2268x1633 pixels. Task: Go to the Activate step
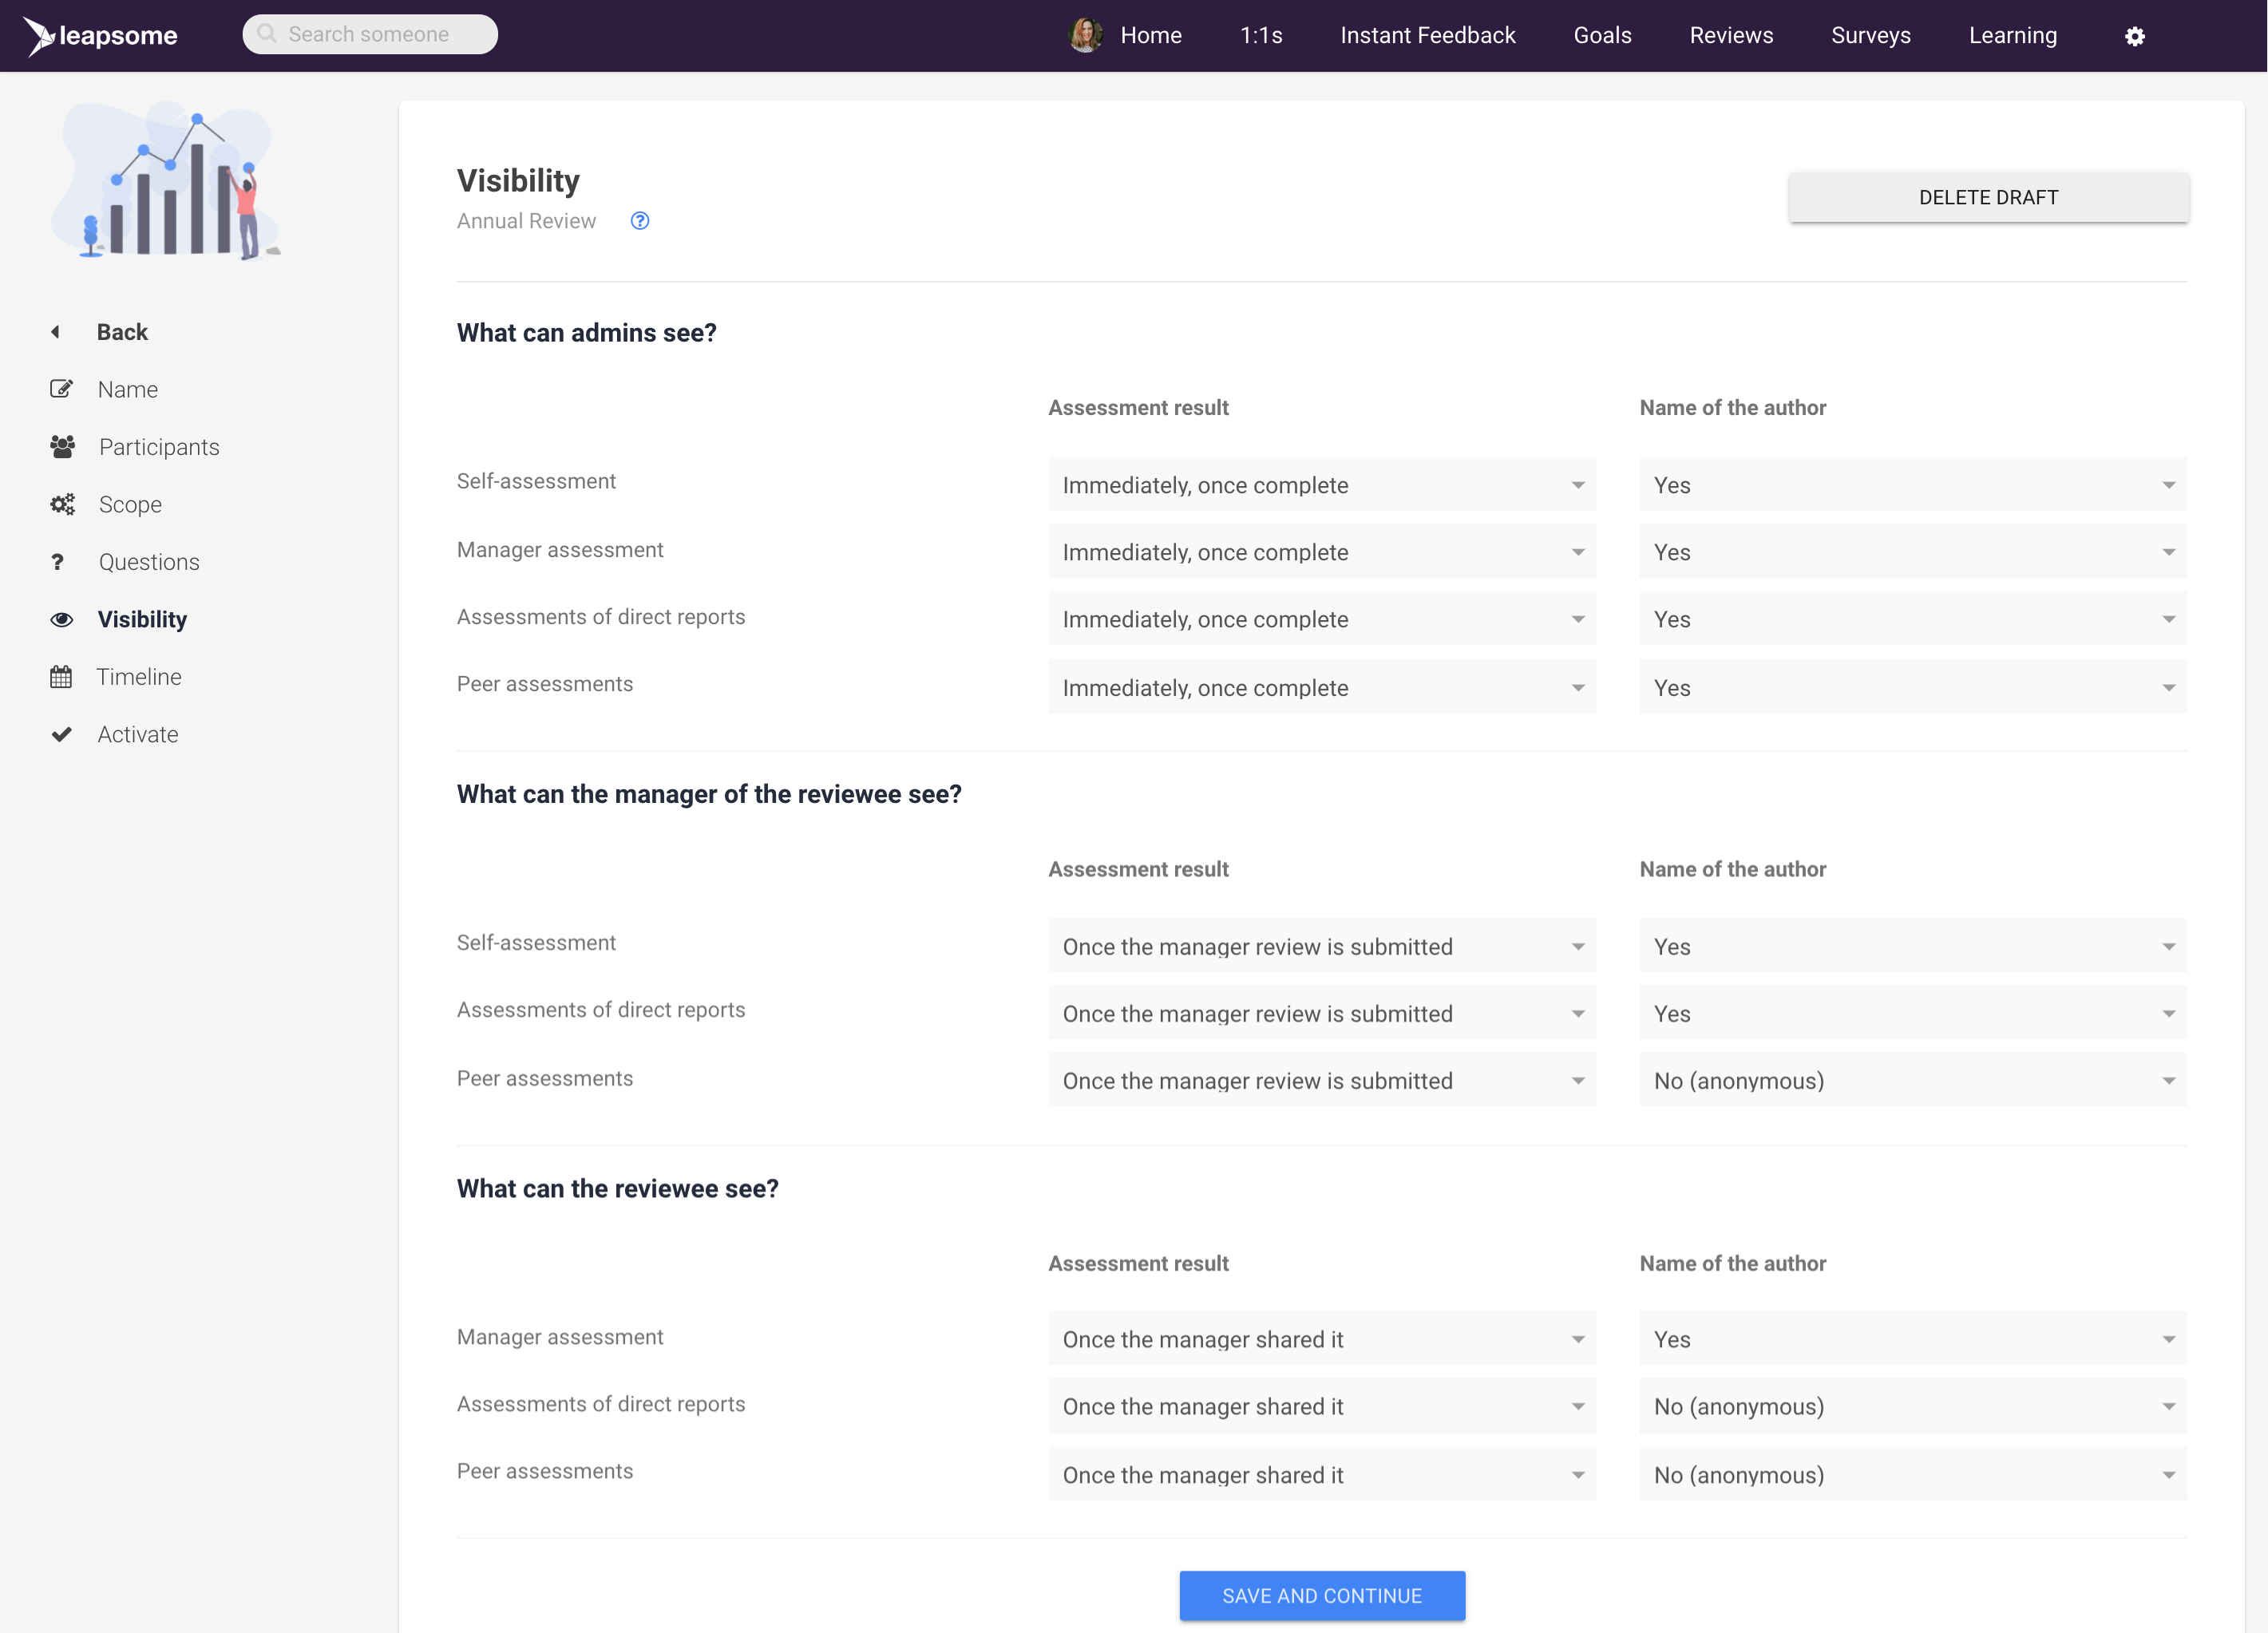[138, 734]
